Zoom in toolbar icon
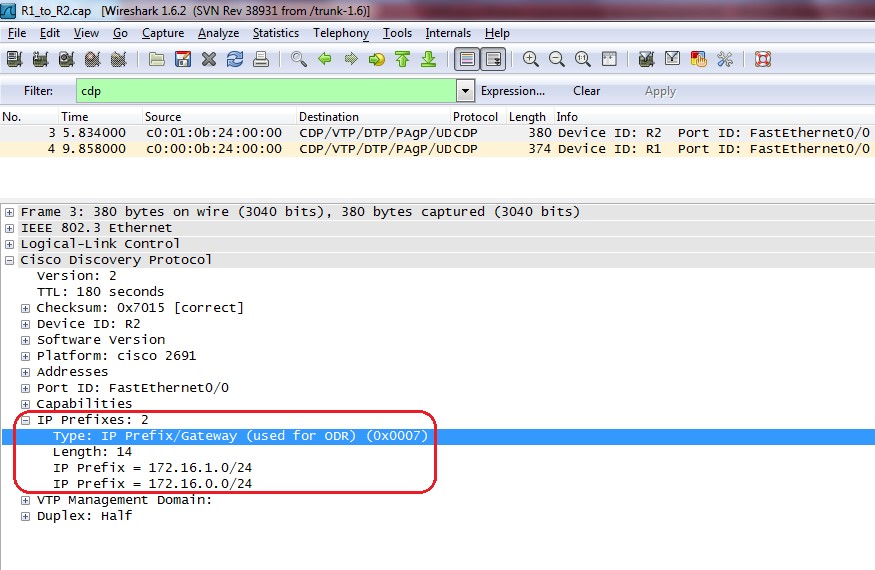 pyautogui.click(x=531, y=59)
